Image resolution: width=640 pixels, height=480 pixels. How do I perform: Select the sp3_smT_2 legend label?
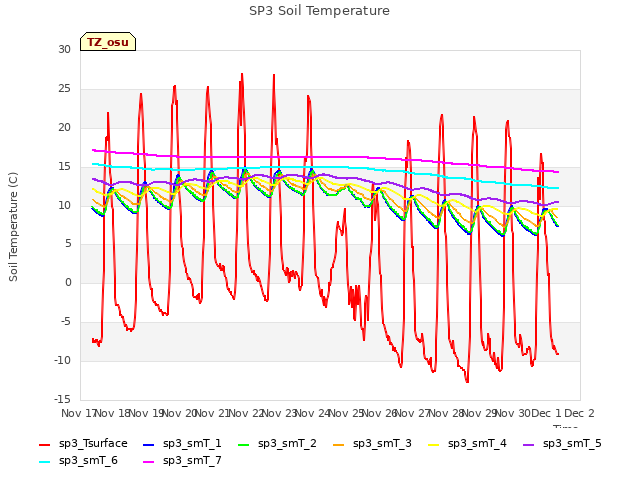287,444
